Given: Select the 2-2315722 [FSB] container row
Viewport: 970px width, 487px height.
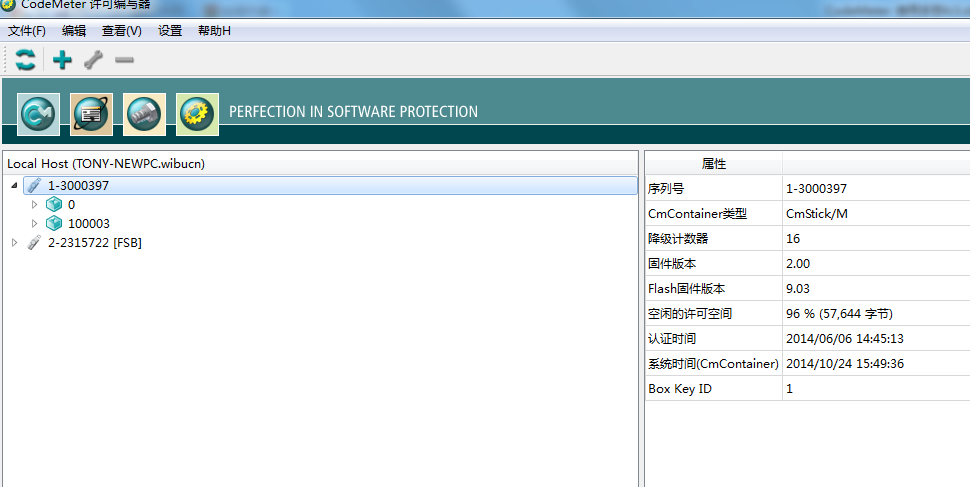Looking at the screenshot, I should click(95, 243).
